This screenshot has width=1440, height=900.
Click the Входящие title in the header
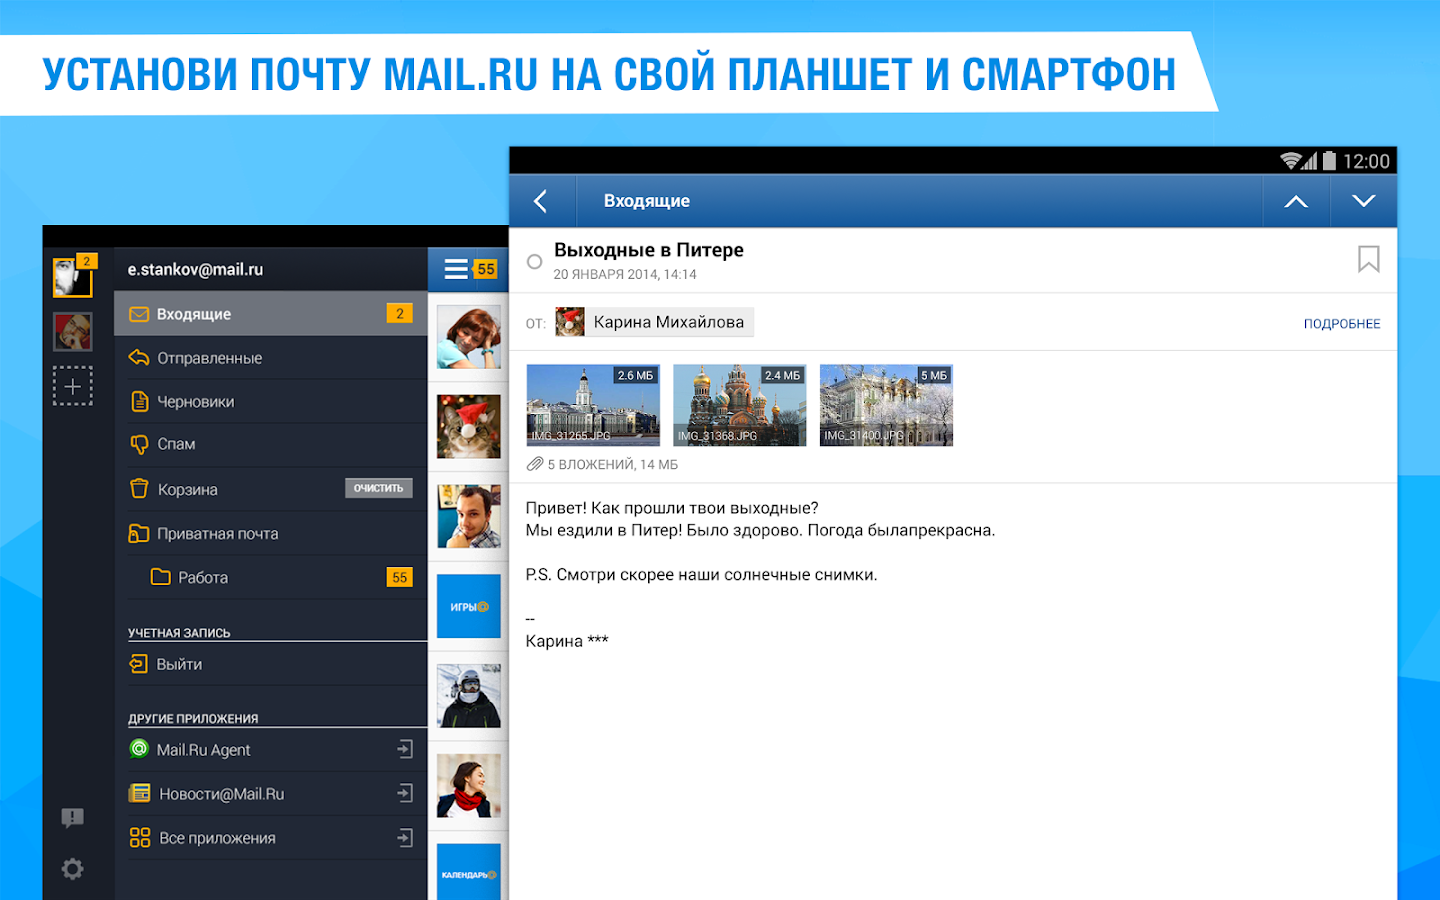647,201
